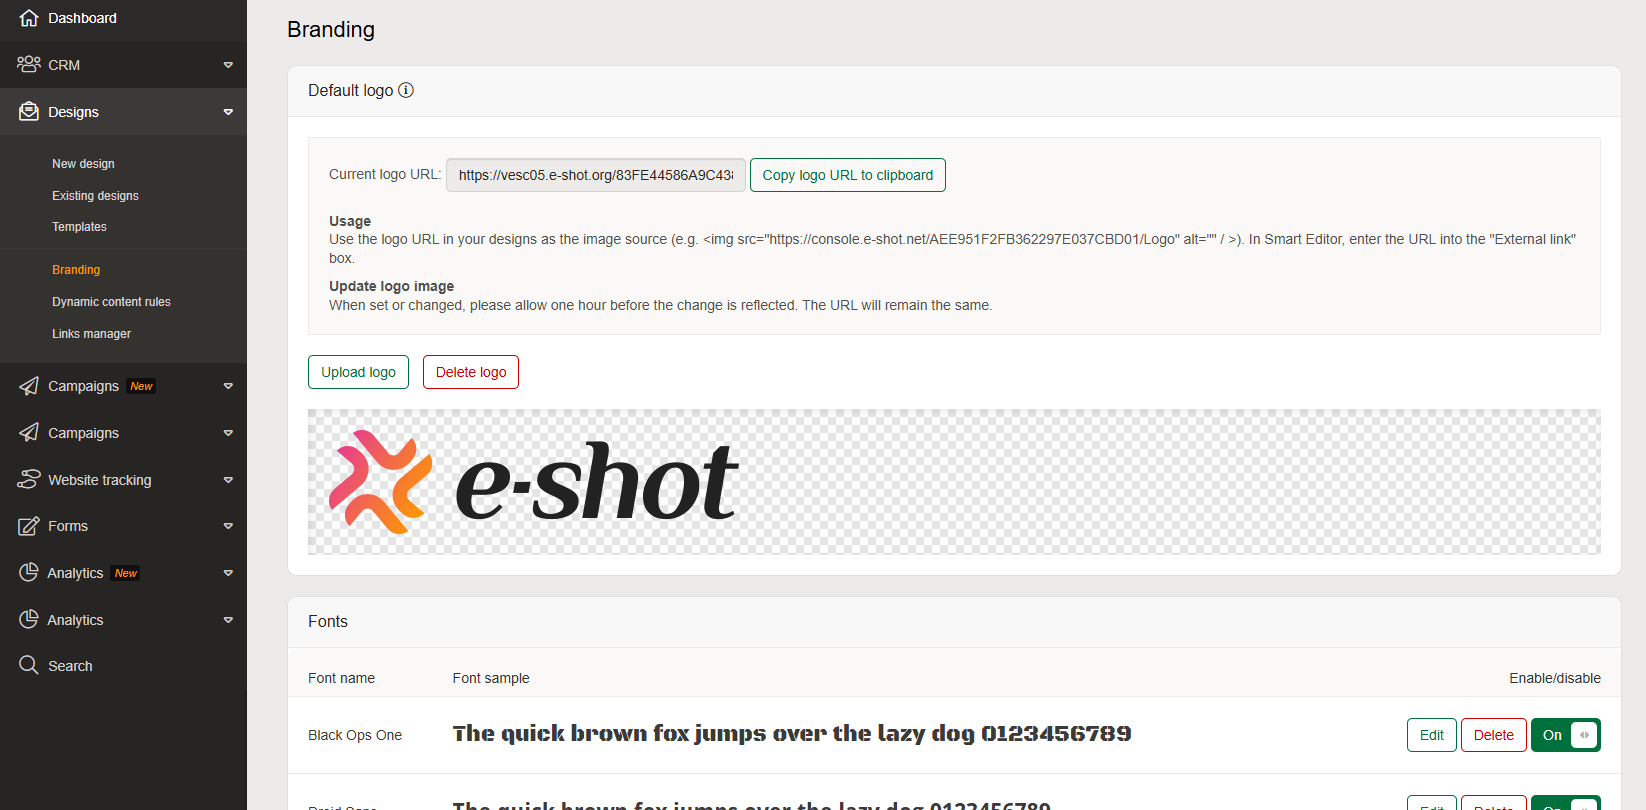The image size is (1646, 810).
Task: Open the New design submenu item
Action: coord(83,164)
